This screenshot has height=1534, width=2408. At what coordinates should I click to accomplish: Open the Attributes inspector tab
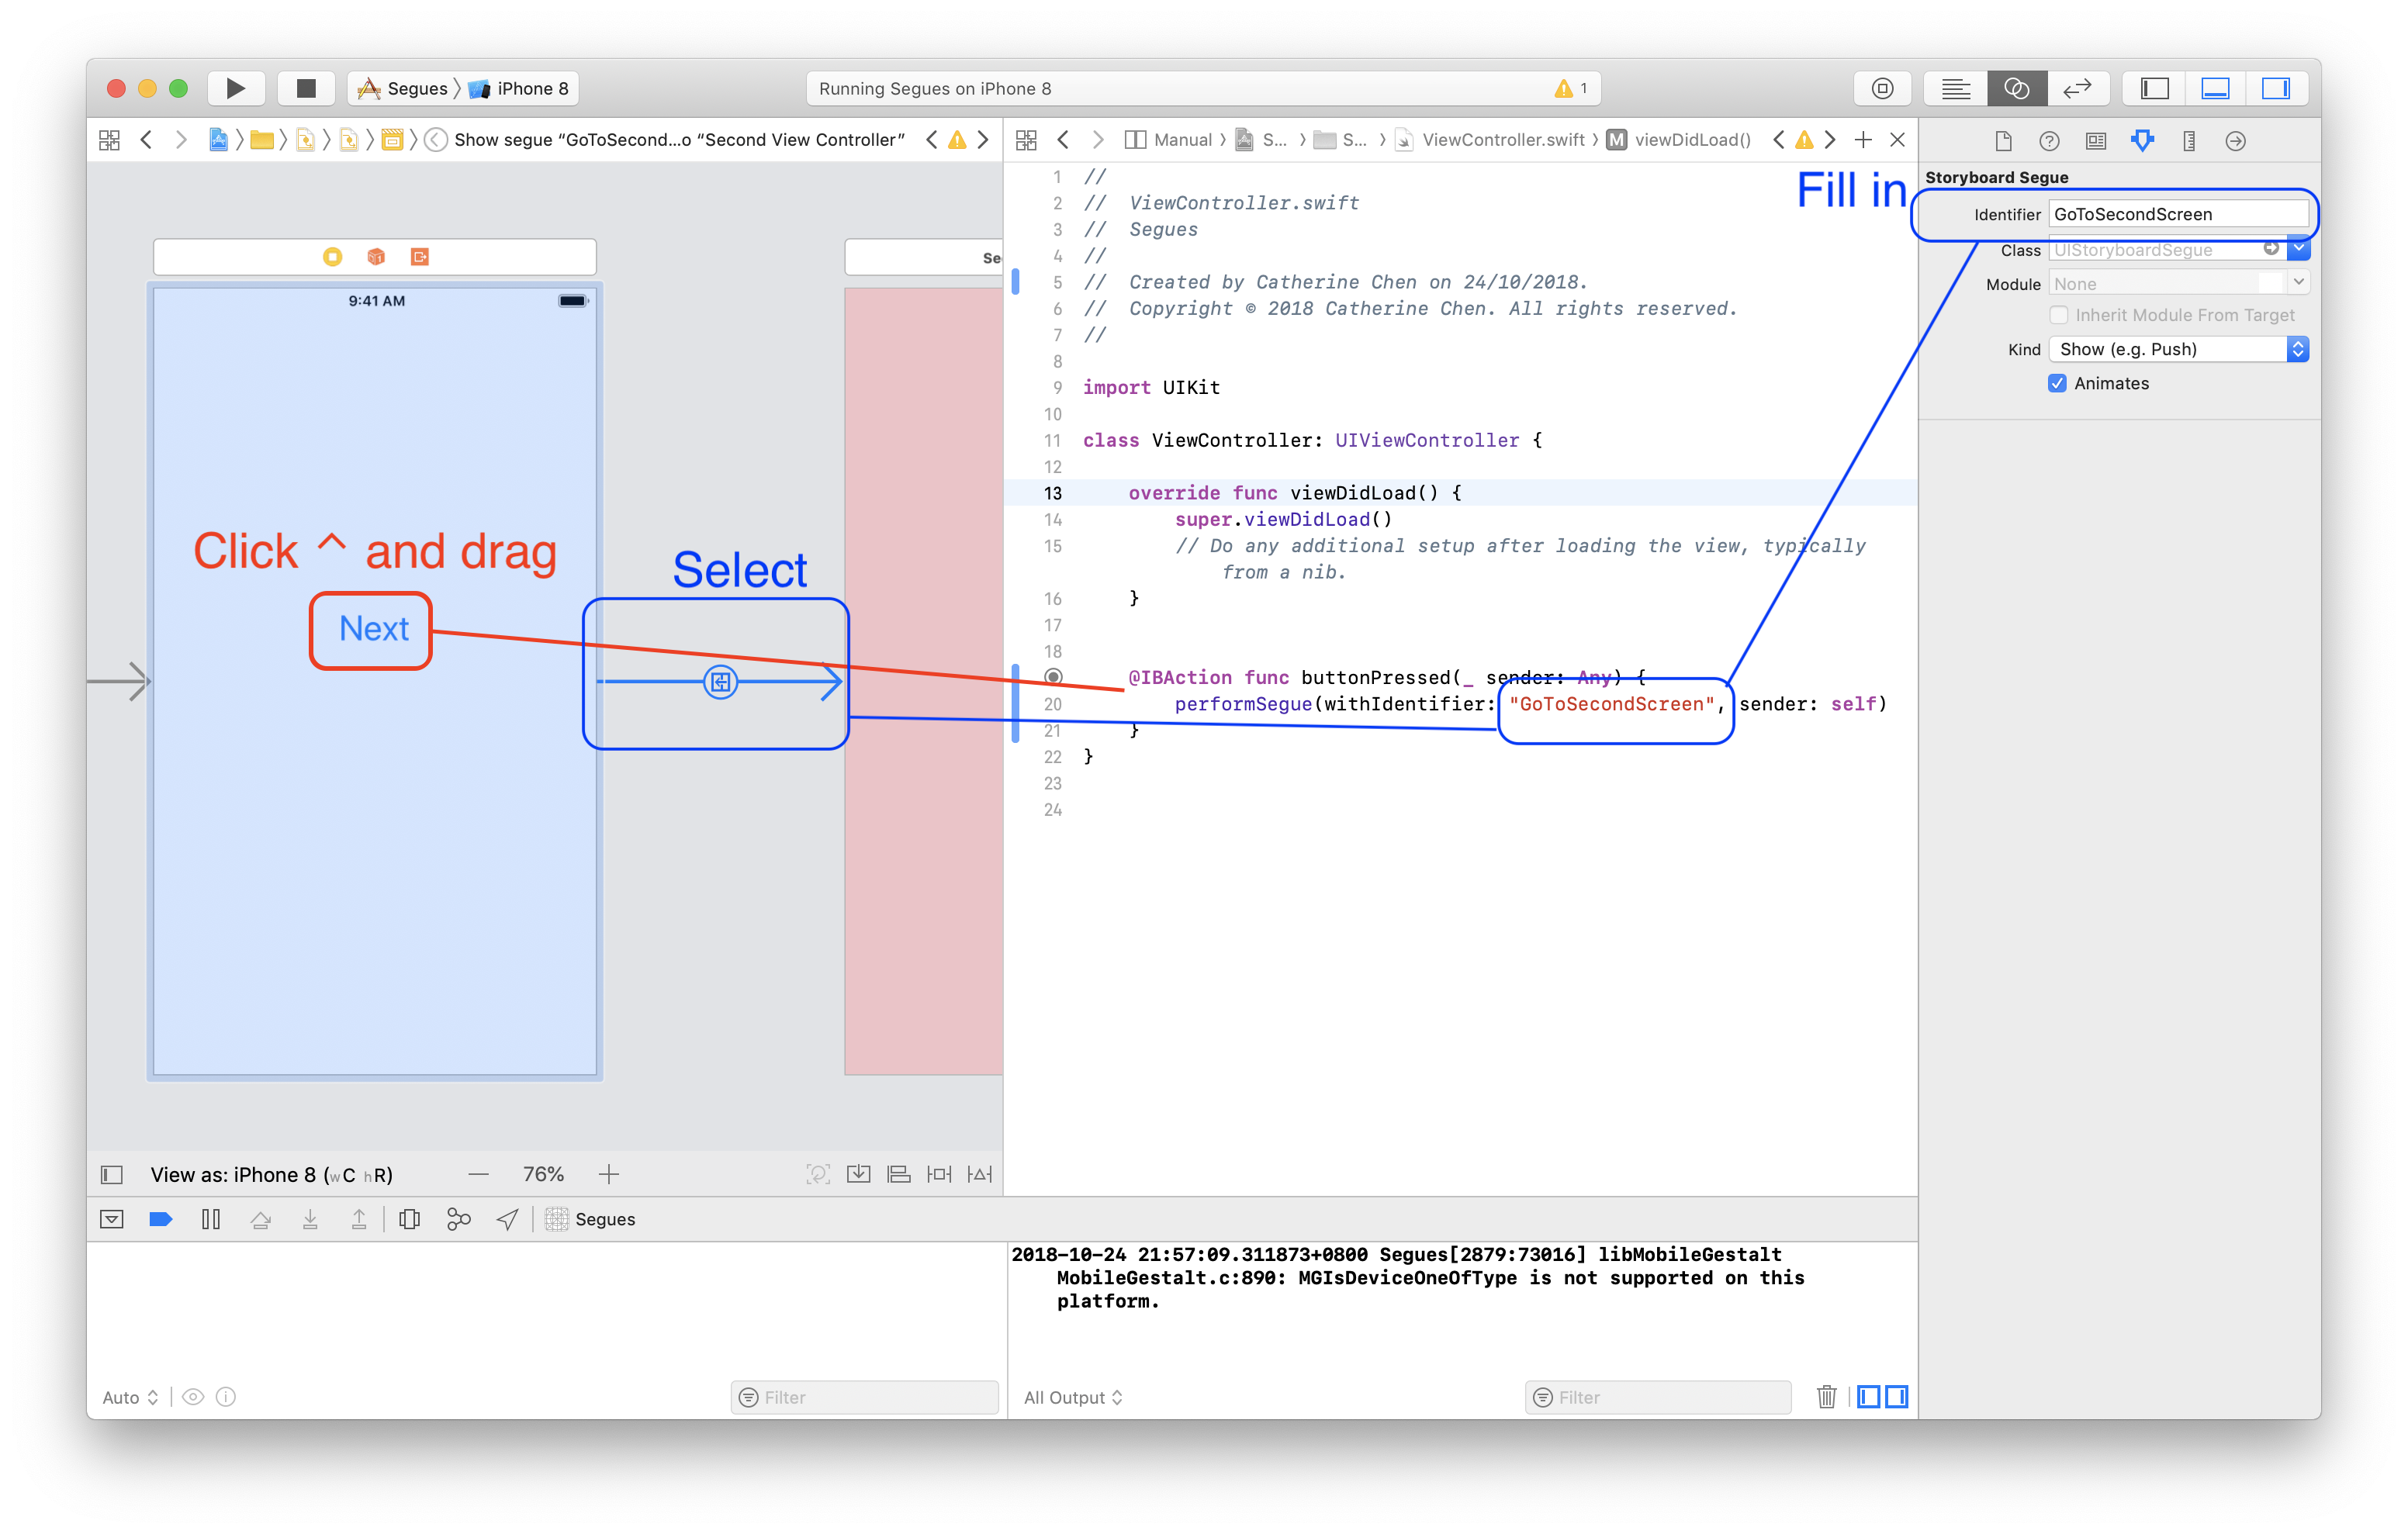[2142, 141]
